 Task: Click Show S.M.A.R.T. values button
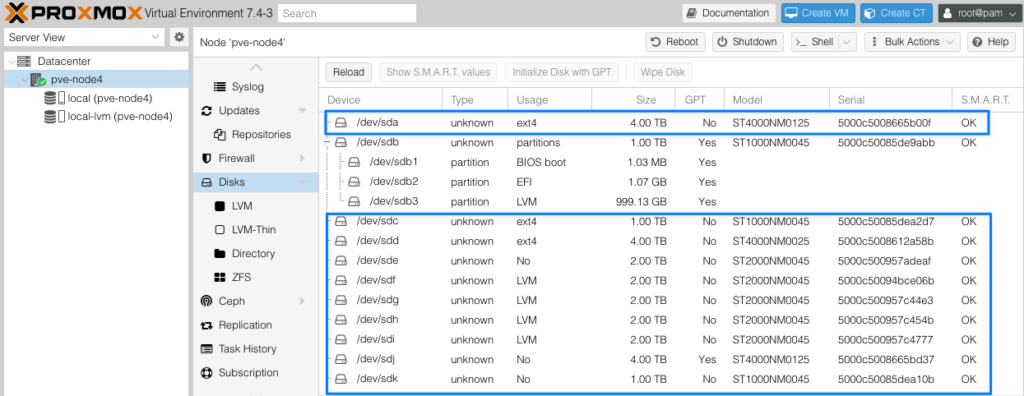(x=438, y=72)
